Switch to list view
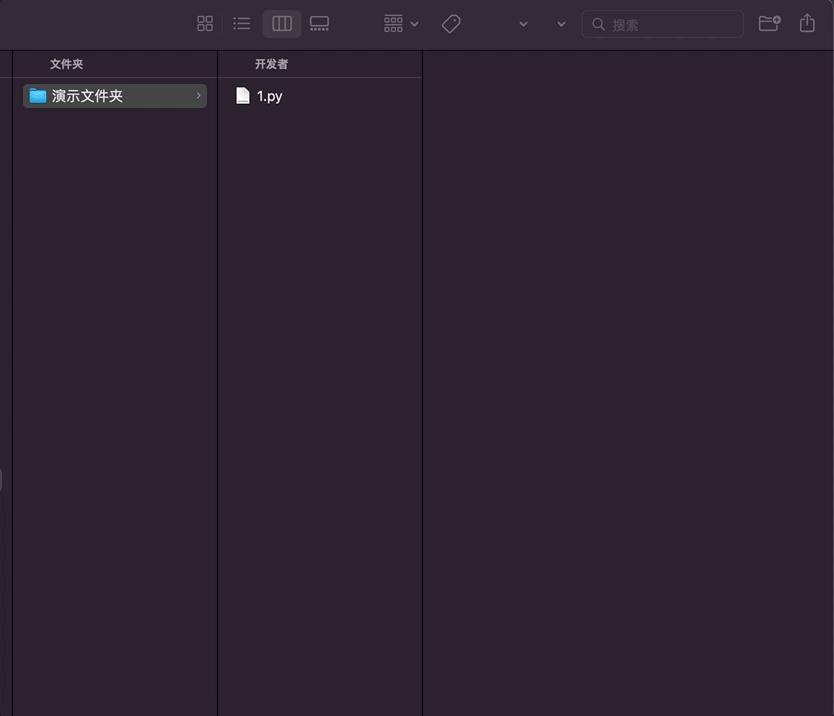The height and width of the screenshot is (716, 834). [241, 23]
